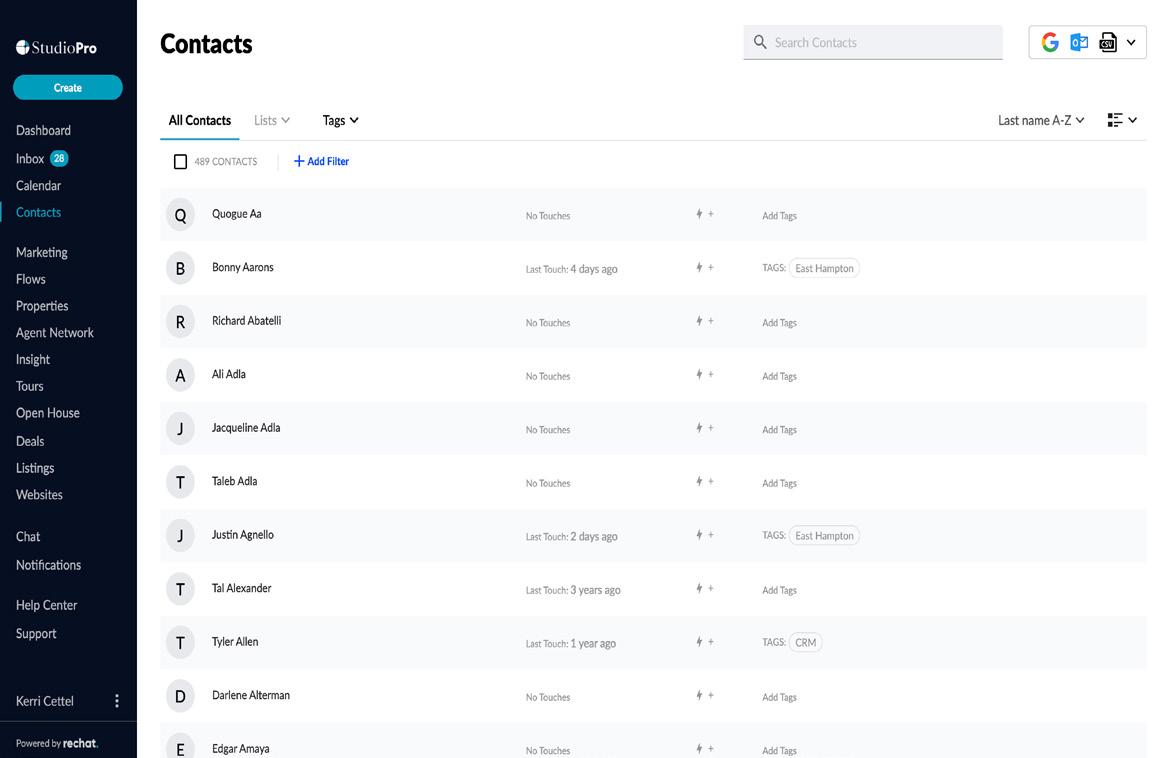
Task: Click Add Tags for Tal Alexander
Action: 779,590
